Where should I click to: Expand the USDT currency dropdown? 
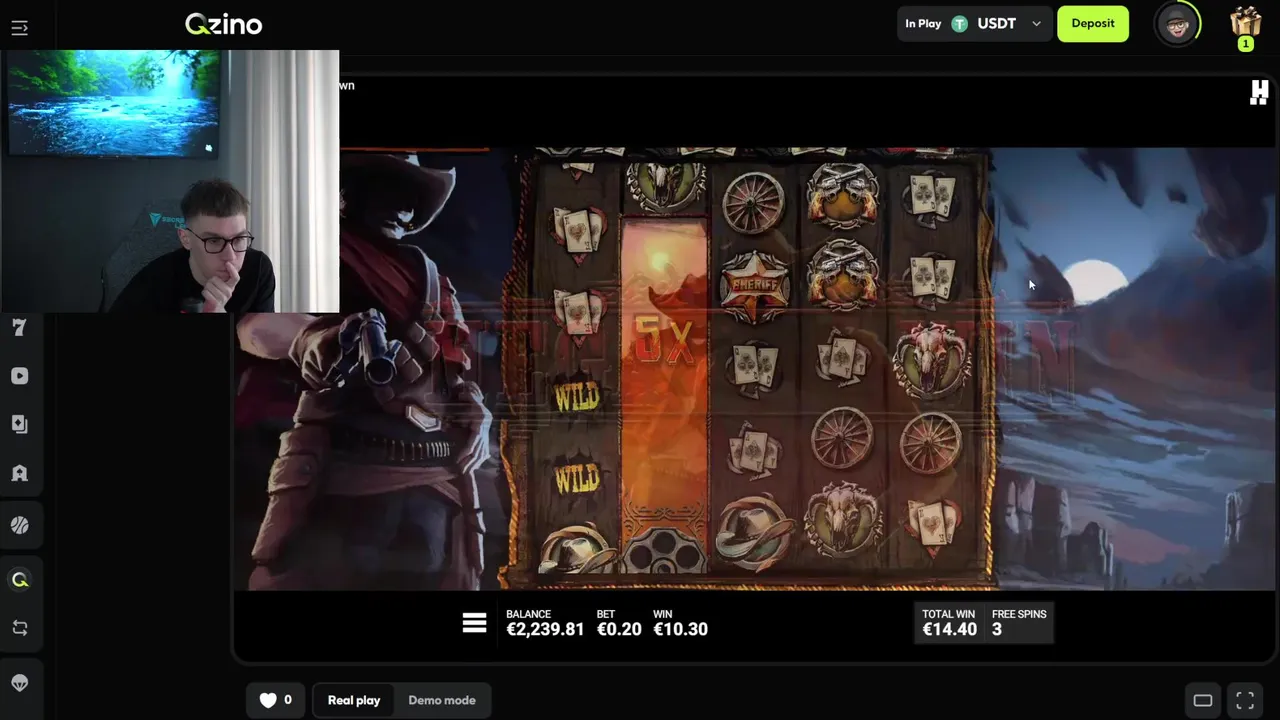click(x=1036, y=24)
